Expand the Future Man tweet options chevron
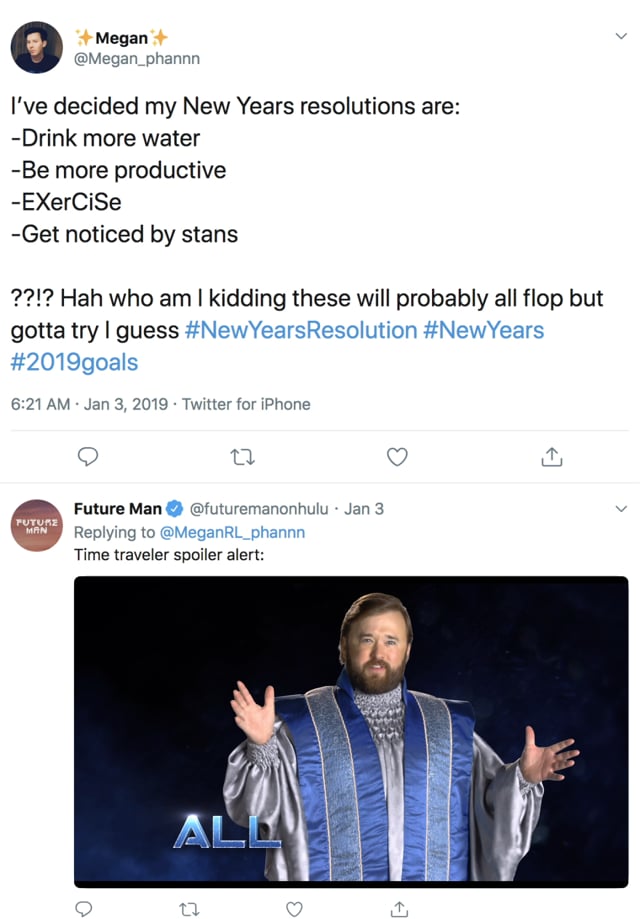The image size is (640, 919). [620, 509]
